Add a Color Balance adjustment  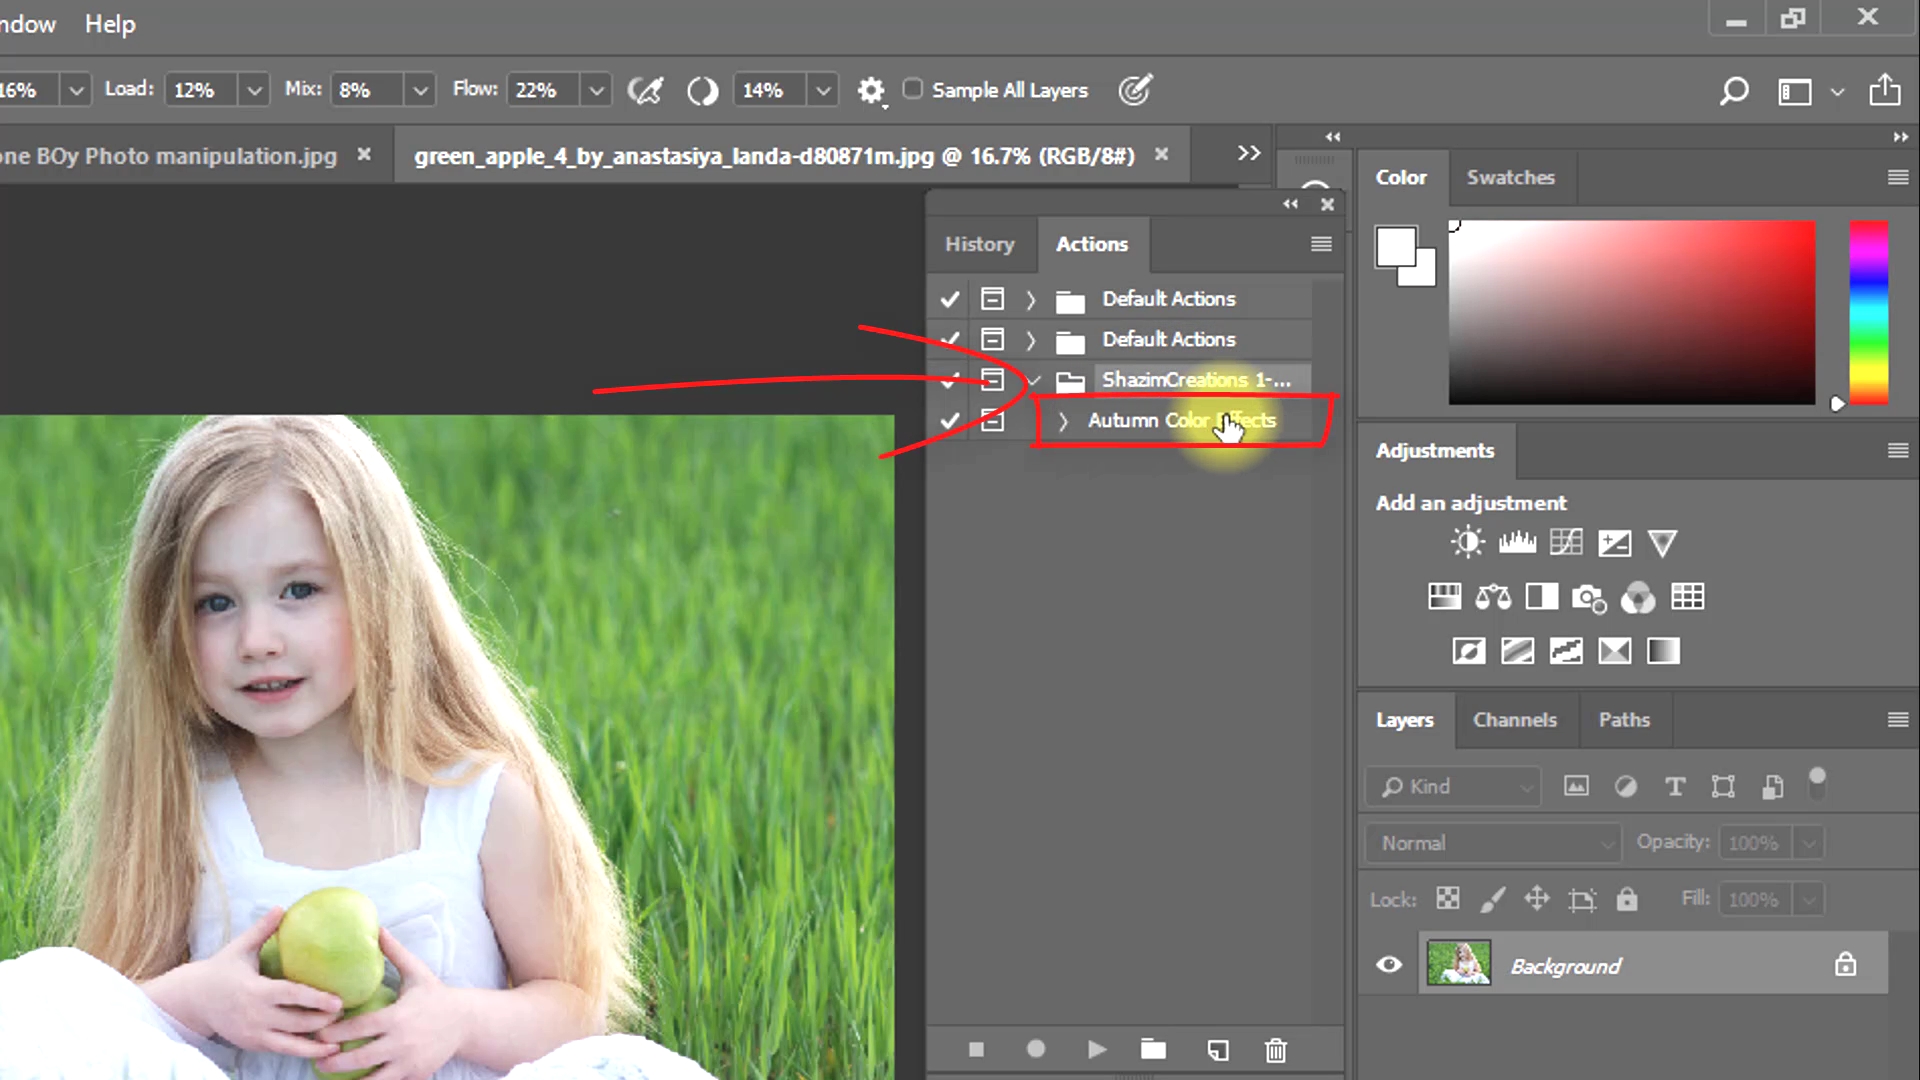(1493, 597)
